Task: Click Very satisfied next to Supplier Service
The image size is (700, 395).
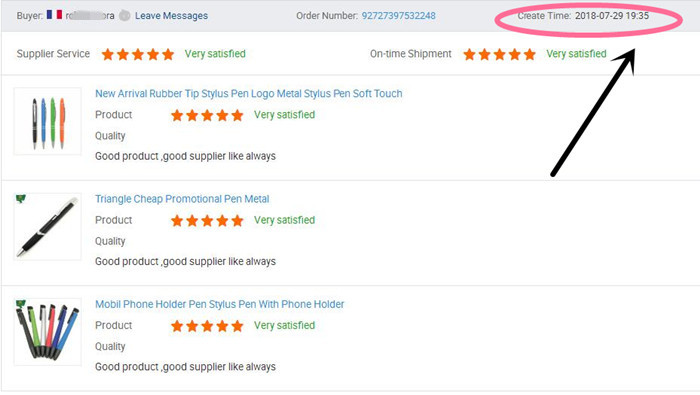Action: pos(215,54)
